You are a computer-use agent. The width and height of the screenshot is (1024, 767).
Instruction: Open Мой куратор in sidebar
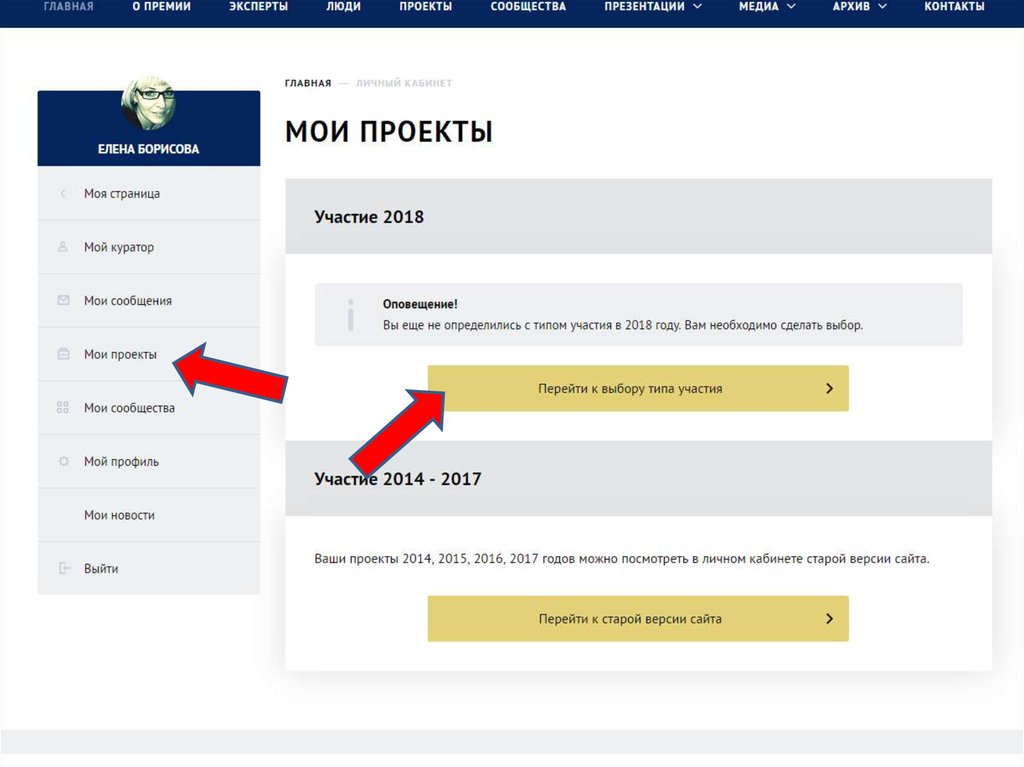pos(149,247)
